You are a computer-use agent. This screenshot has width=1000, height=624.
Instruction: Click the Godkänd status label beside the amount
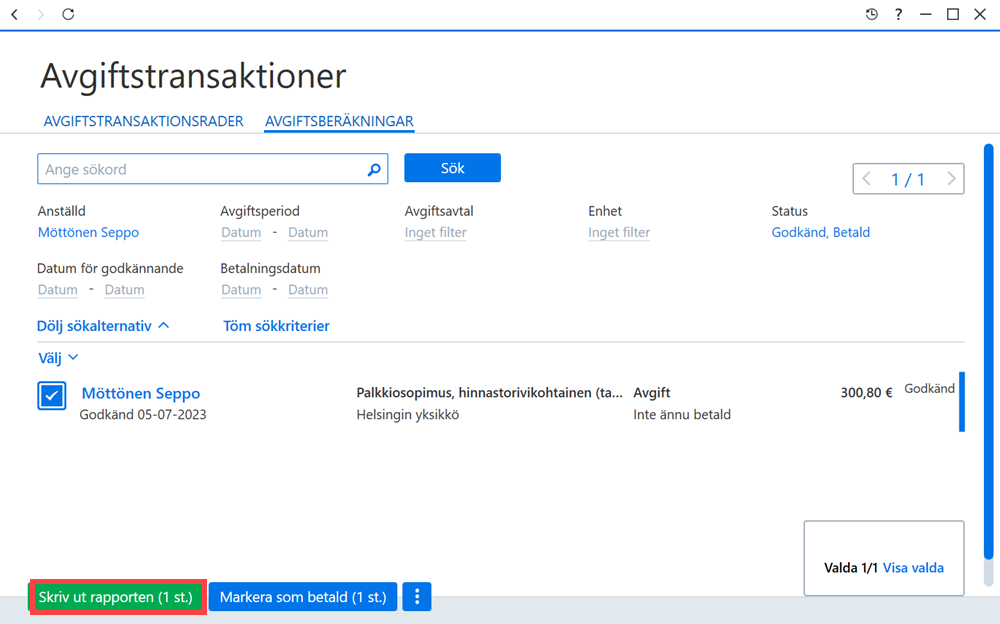929,389
